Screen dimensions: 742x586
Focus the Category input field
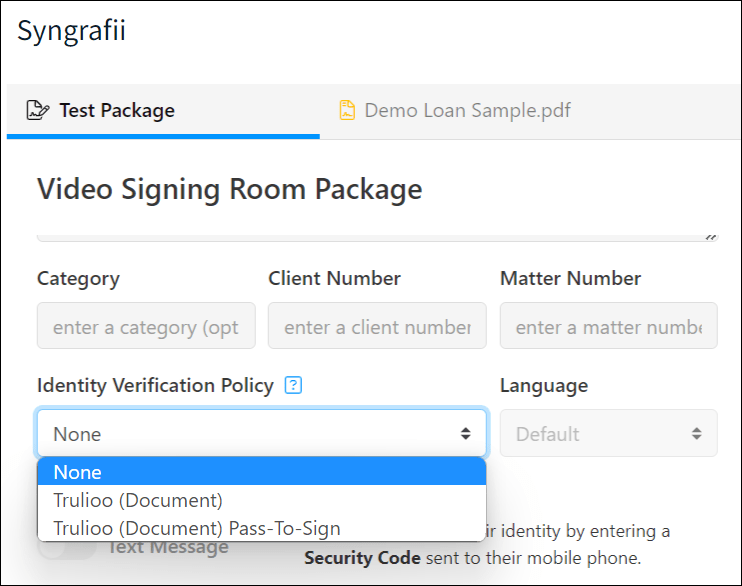146,327
